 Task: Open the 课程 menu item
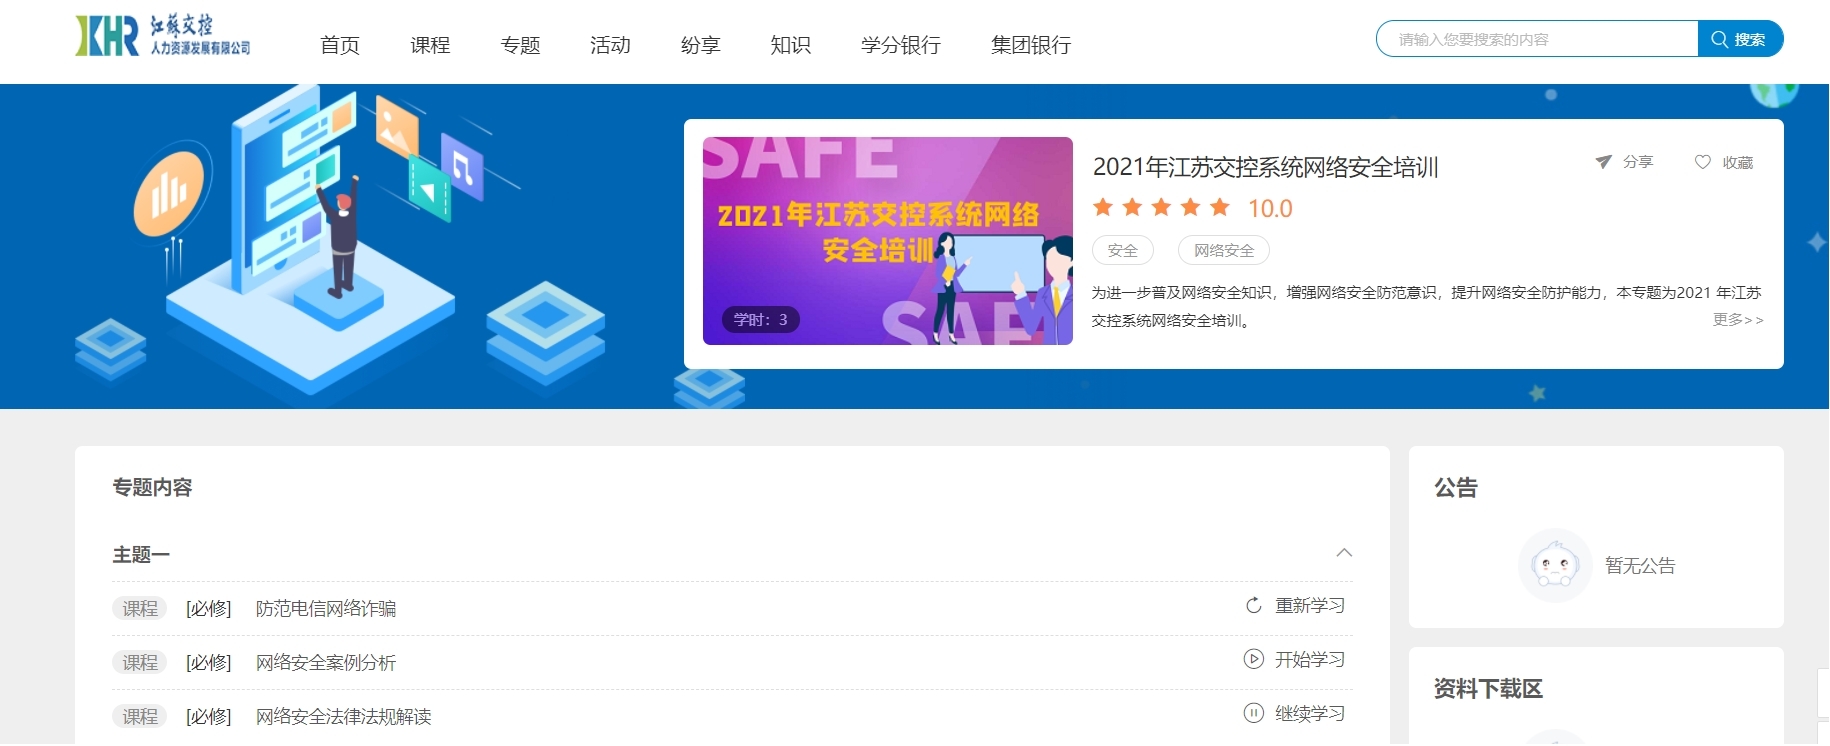click(x=430, y=45)
